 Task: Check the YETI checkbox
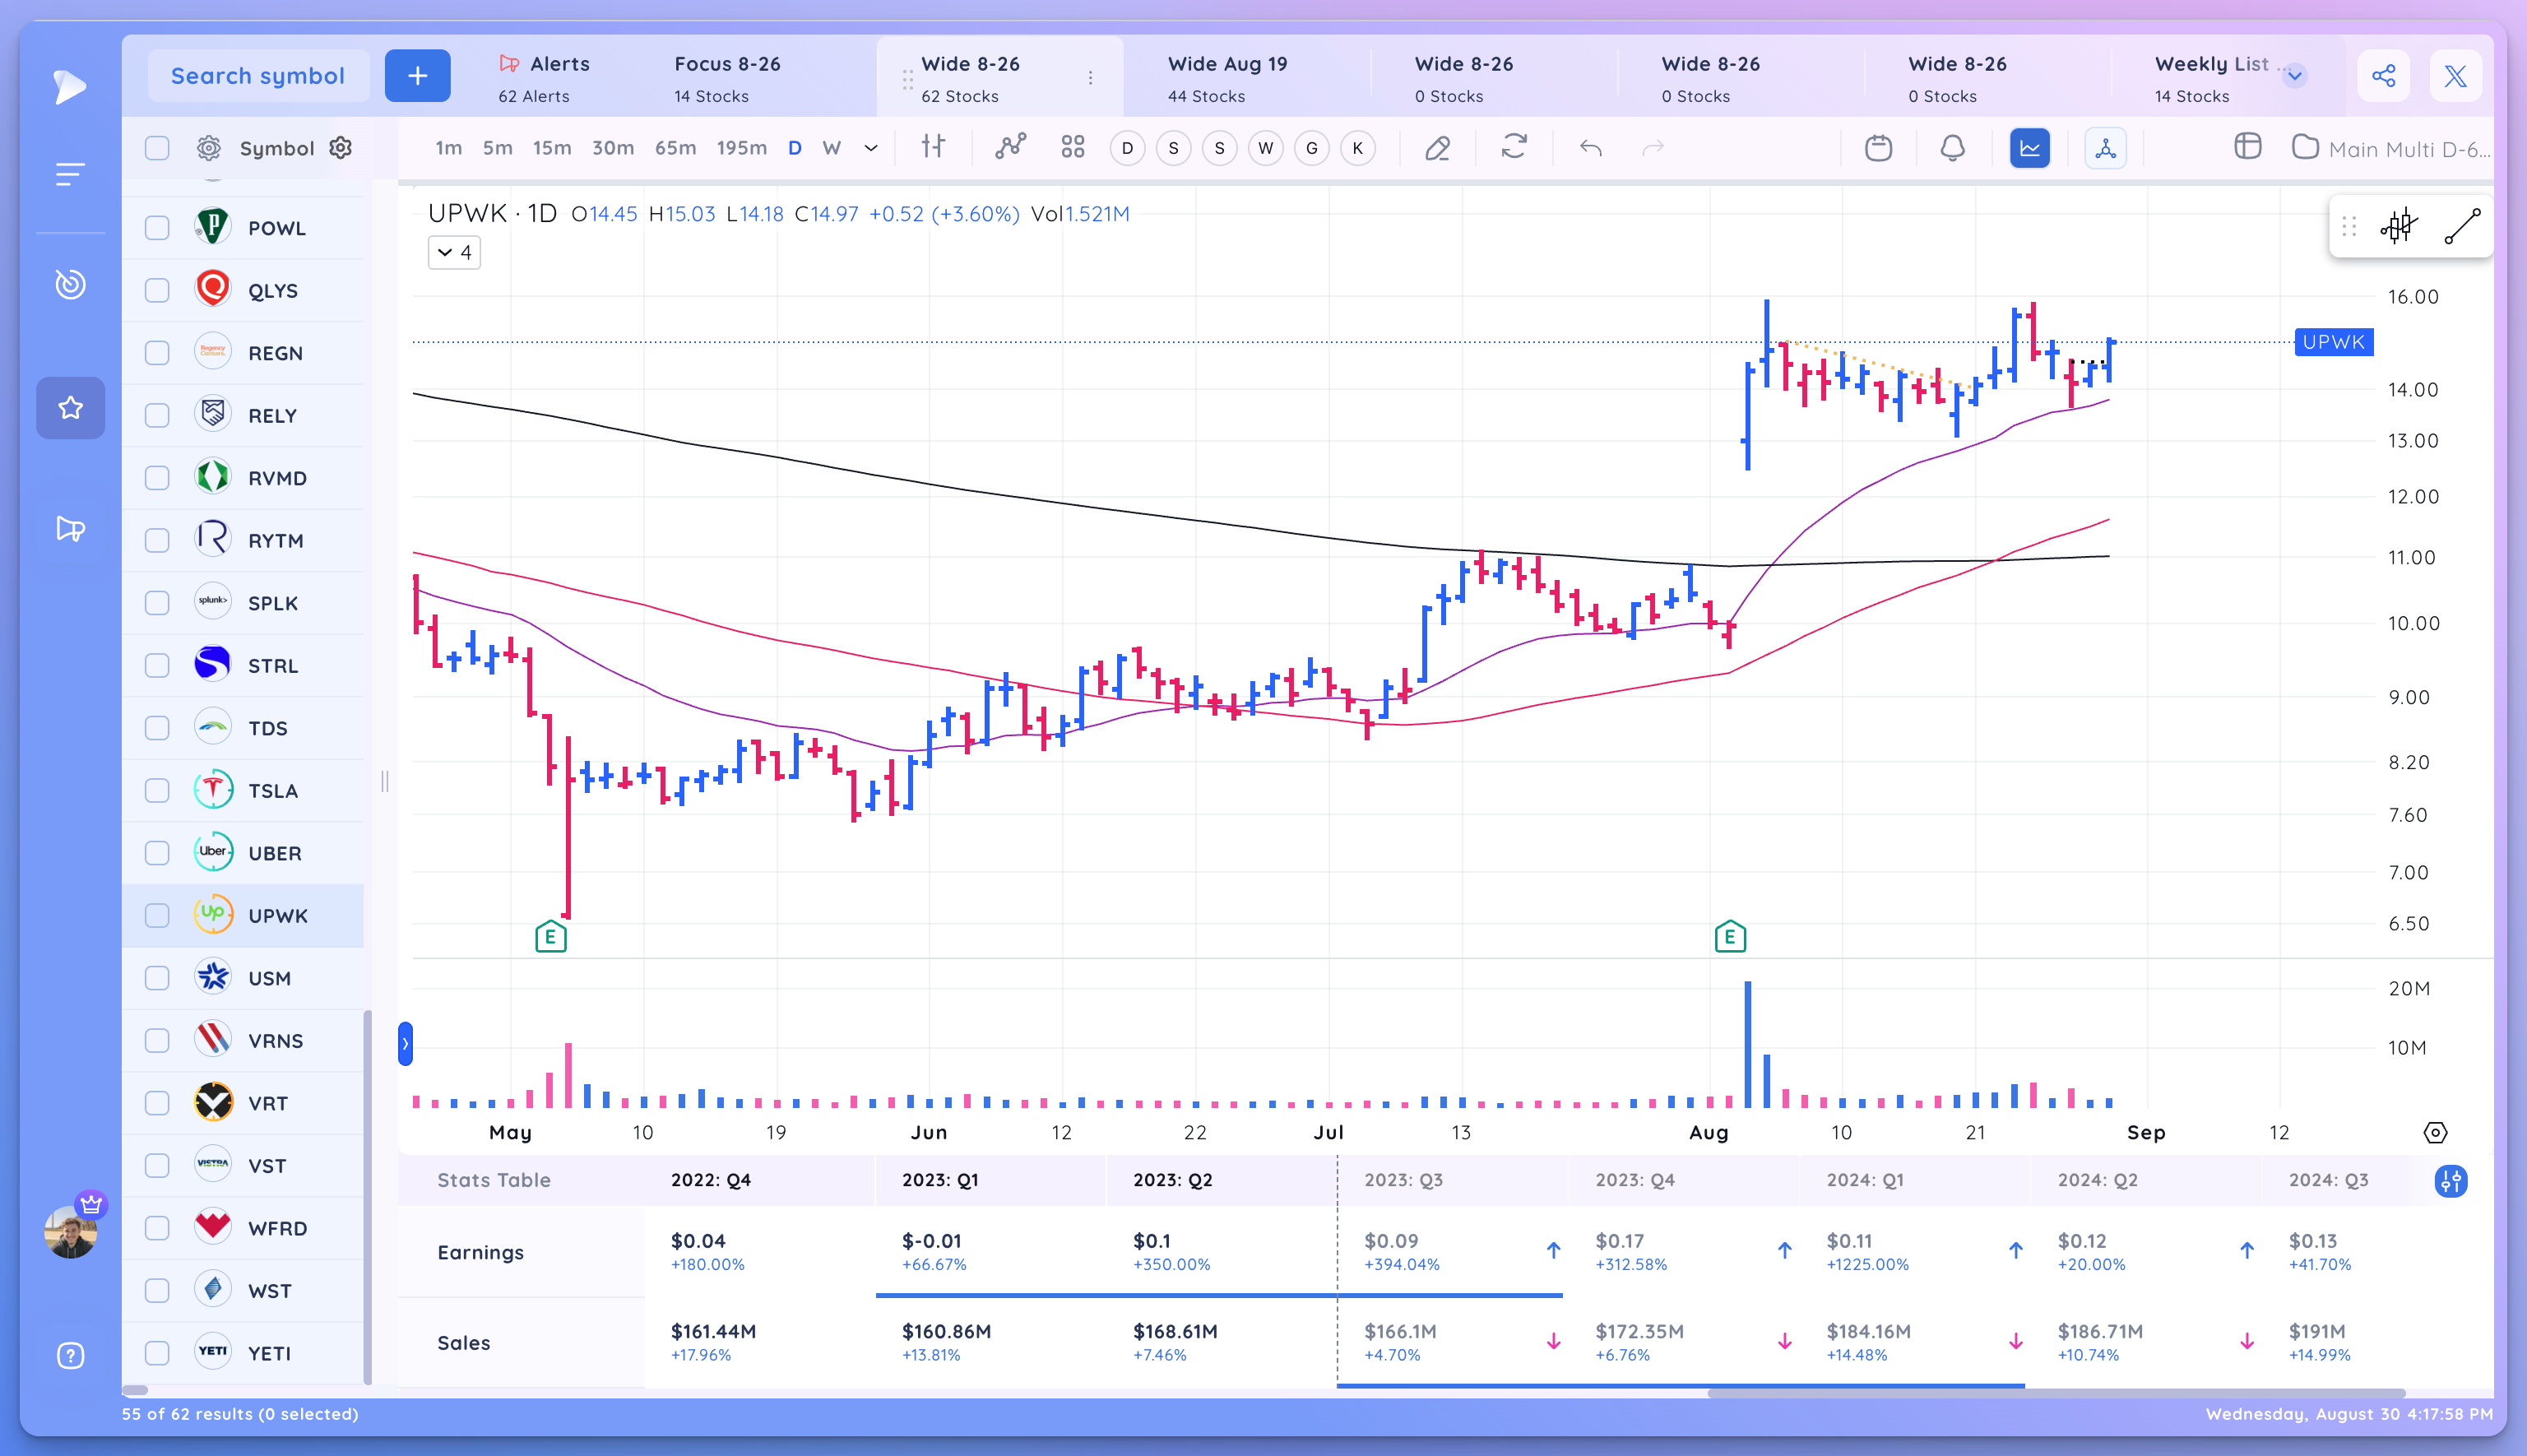157,1353
